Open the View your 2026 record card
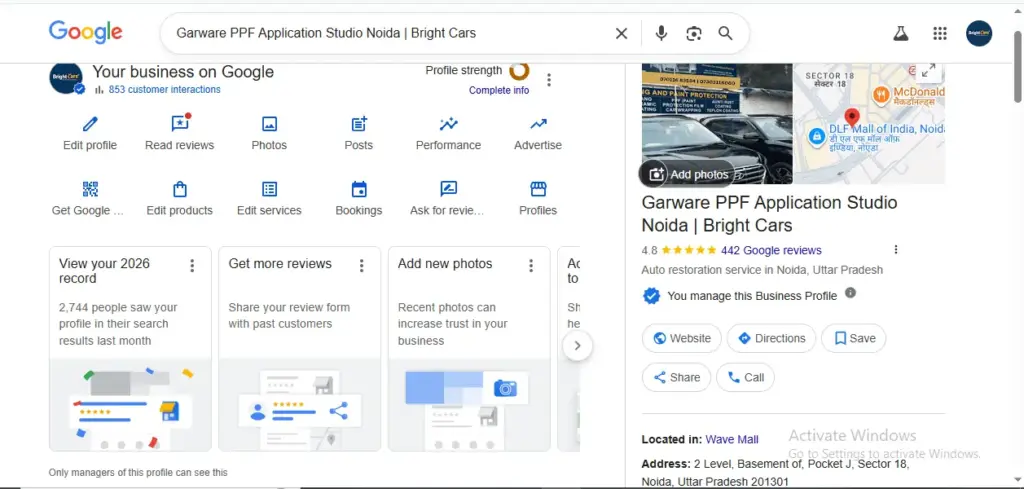This screenshot has width=1024, height=489. coord(130,349)
